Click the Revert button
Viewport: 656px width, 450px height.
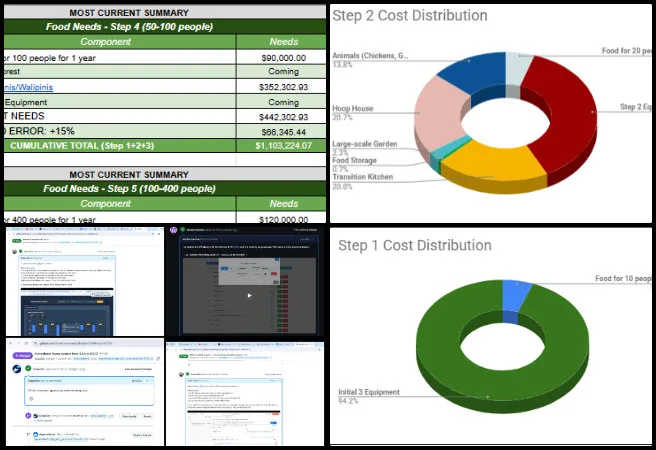(147, 417)
